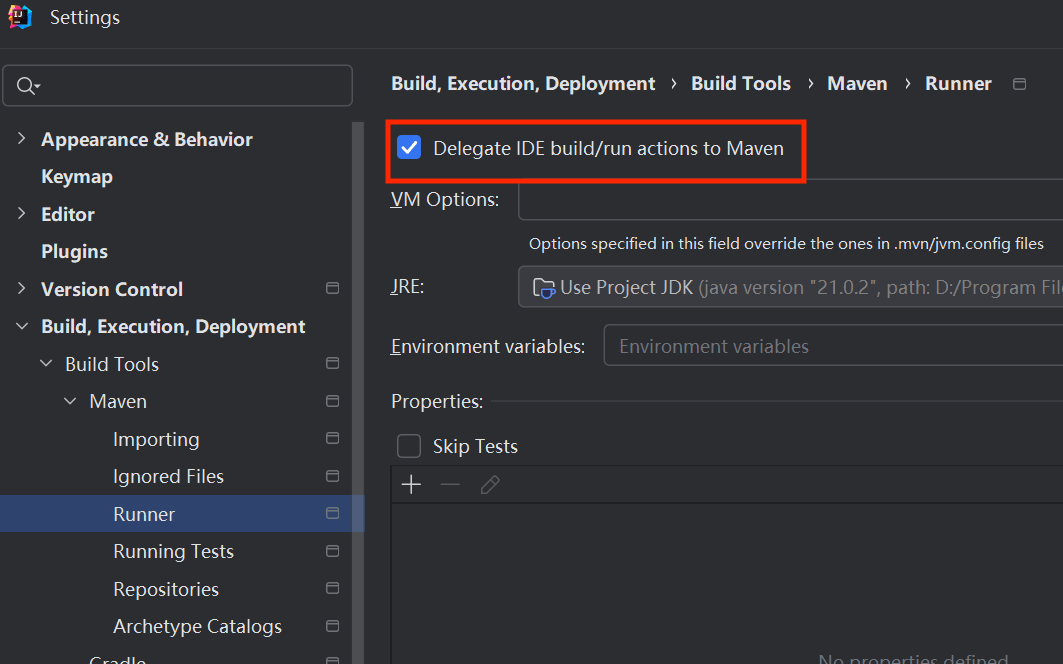The width and height of the screenshot is (1063, 664).
Task: Open Build Tools via the breadcrumb
Action: pos(740,84)
